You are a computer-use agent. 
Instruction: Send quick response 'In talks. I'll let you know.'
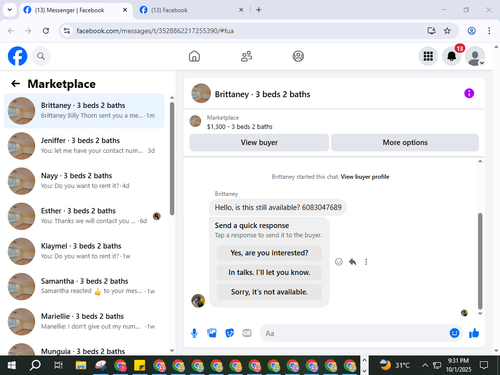(269, 272)
